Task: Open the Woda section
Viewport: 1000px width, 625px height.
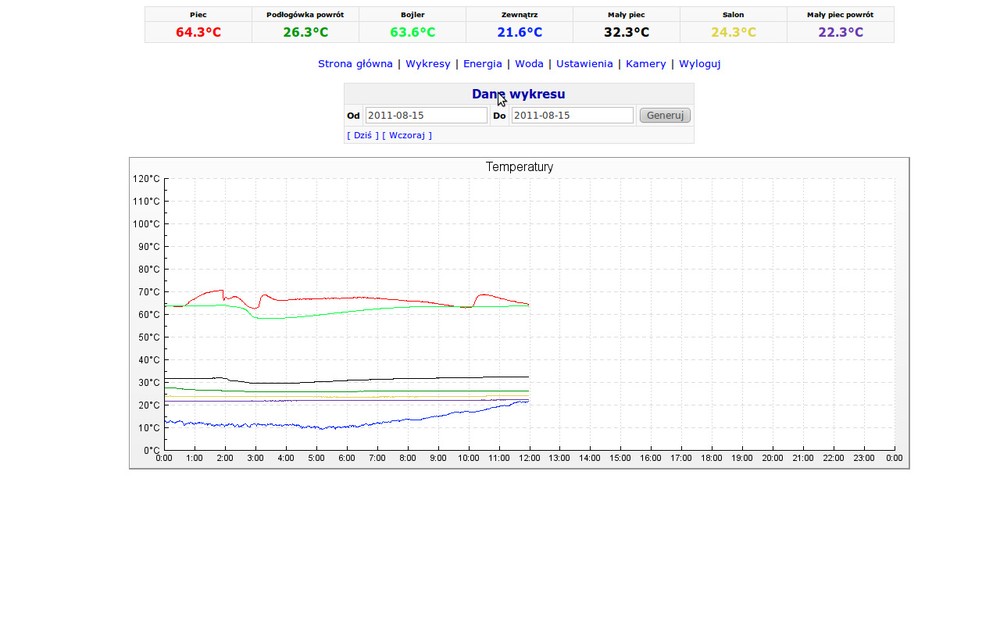Action: [x=529, y=64]
